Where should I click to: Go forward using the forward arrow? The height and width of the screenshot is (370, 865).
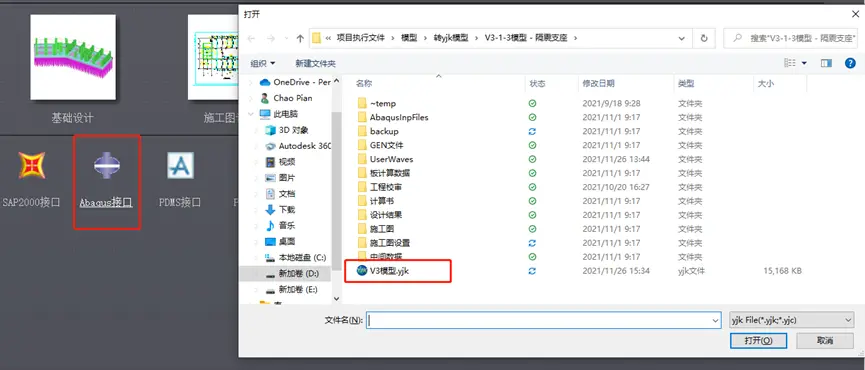271,38
